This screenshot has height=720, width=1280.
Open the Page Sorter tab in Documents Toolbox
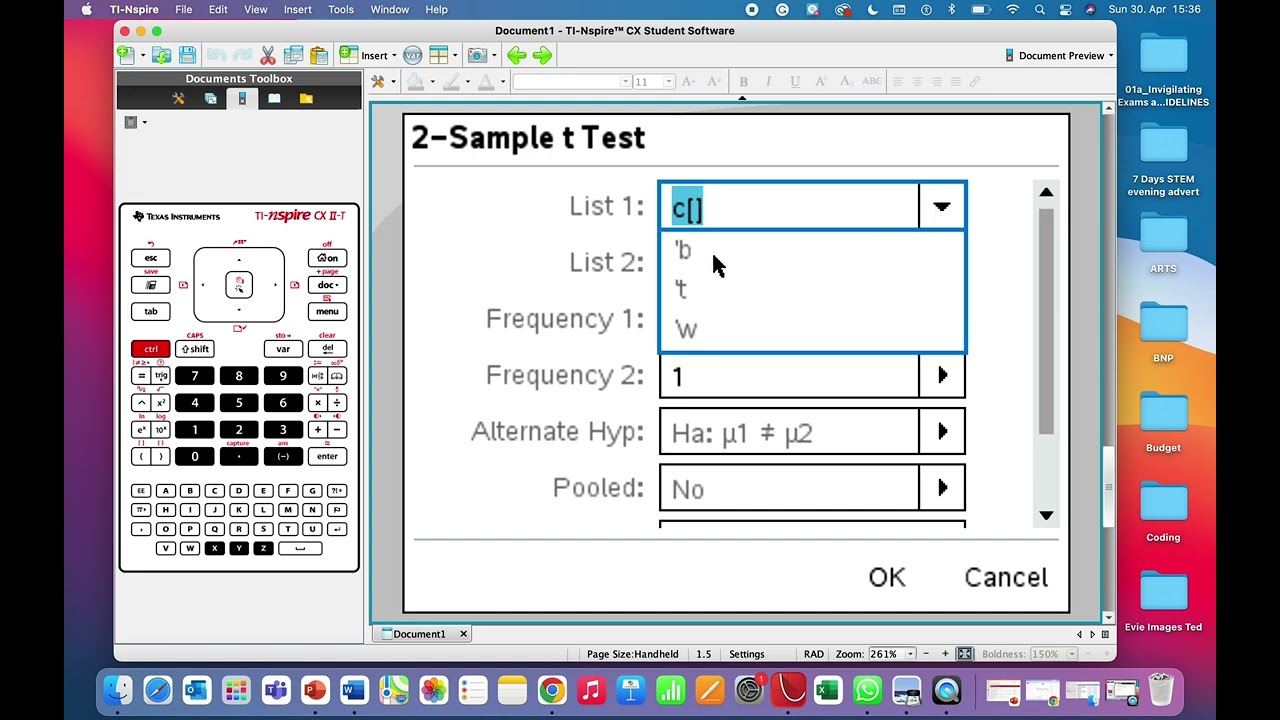click(x=210, y=98)
